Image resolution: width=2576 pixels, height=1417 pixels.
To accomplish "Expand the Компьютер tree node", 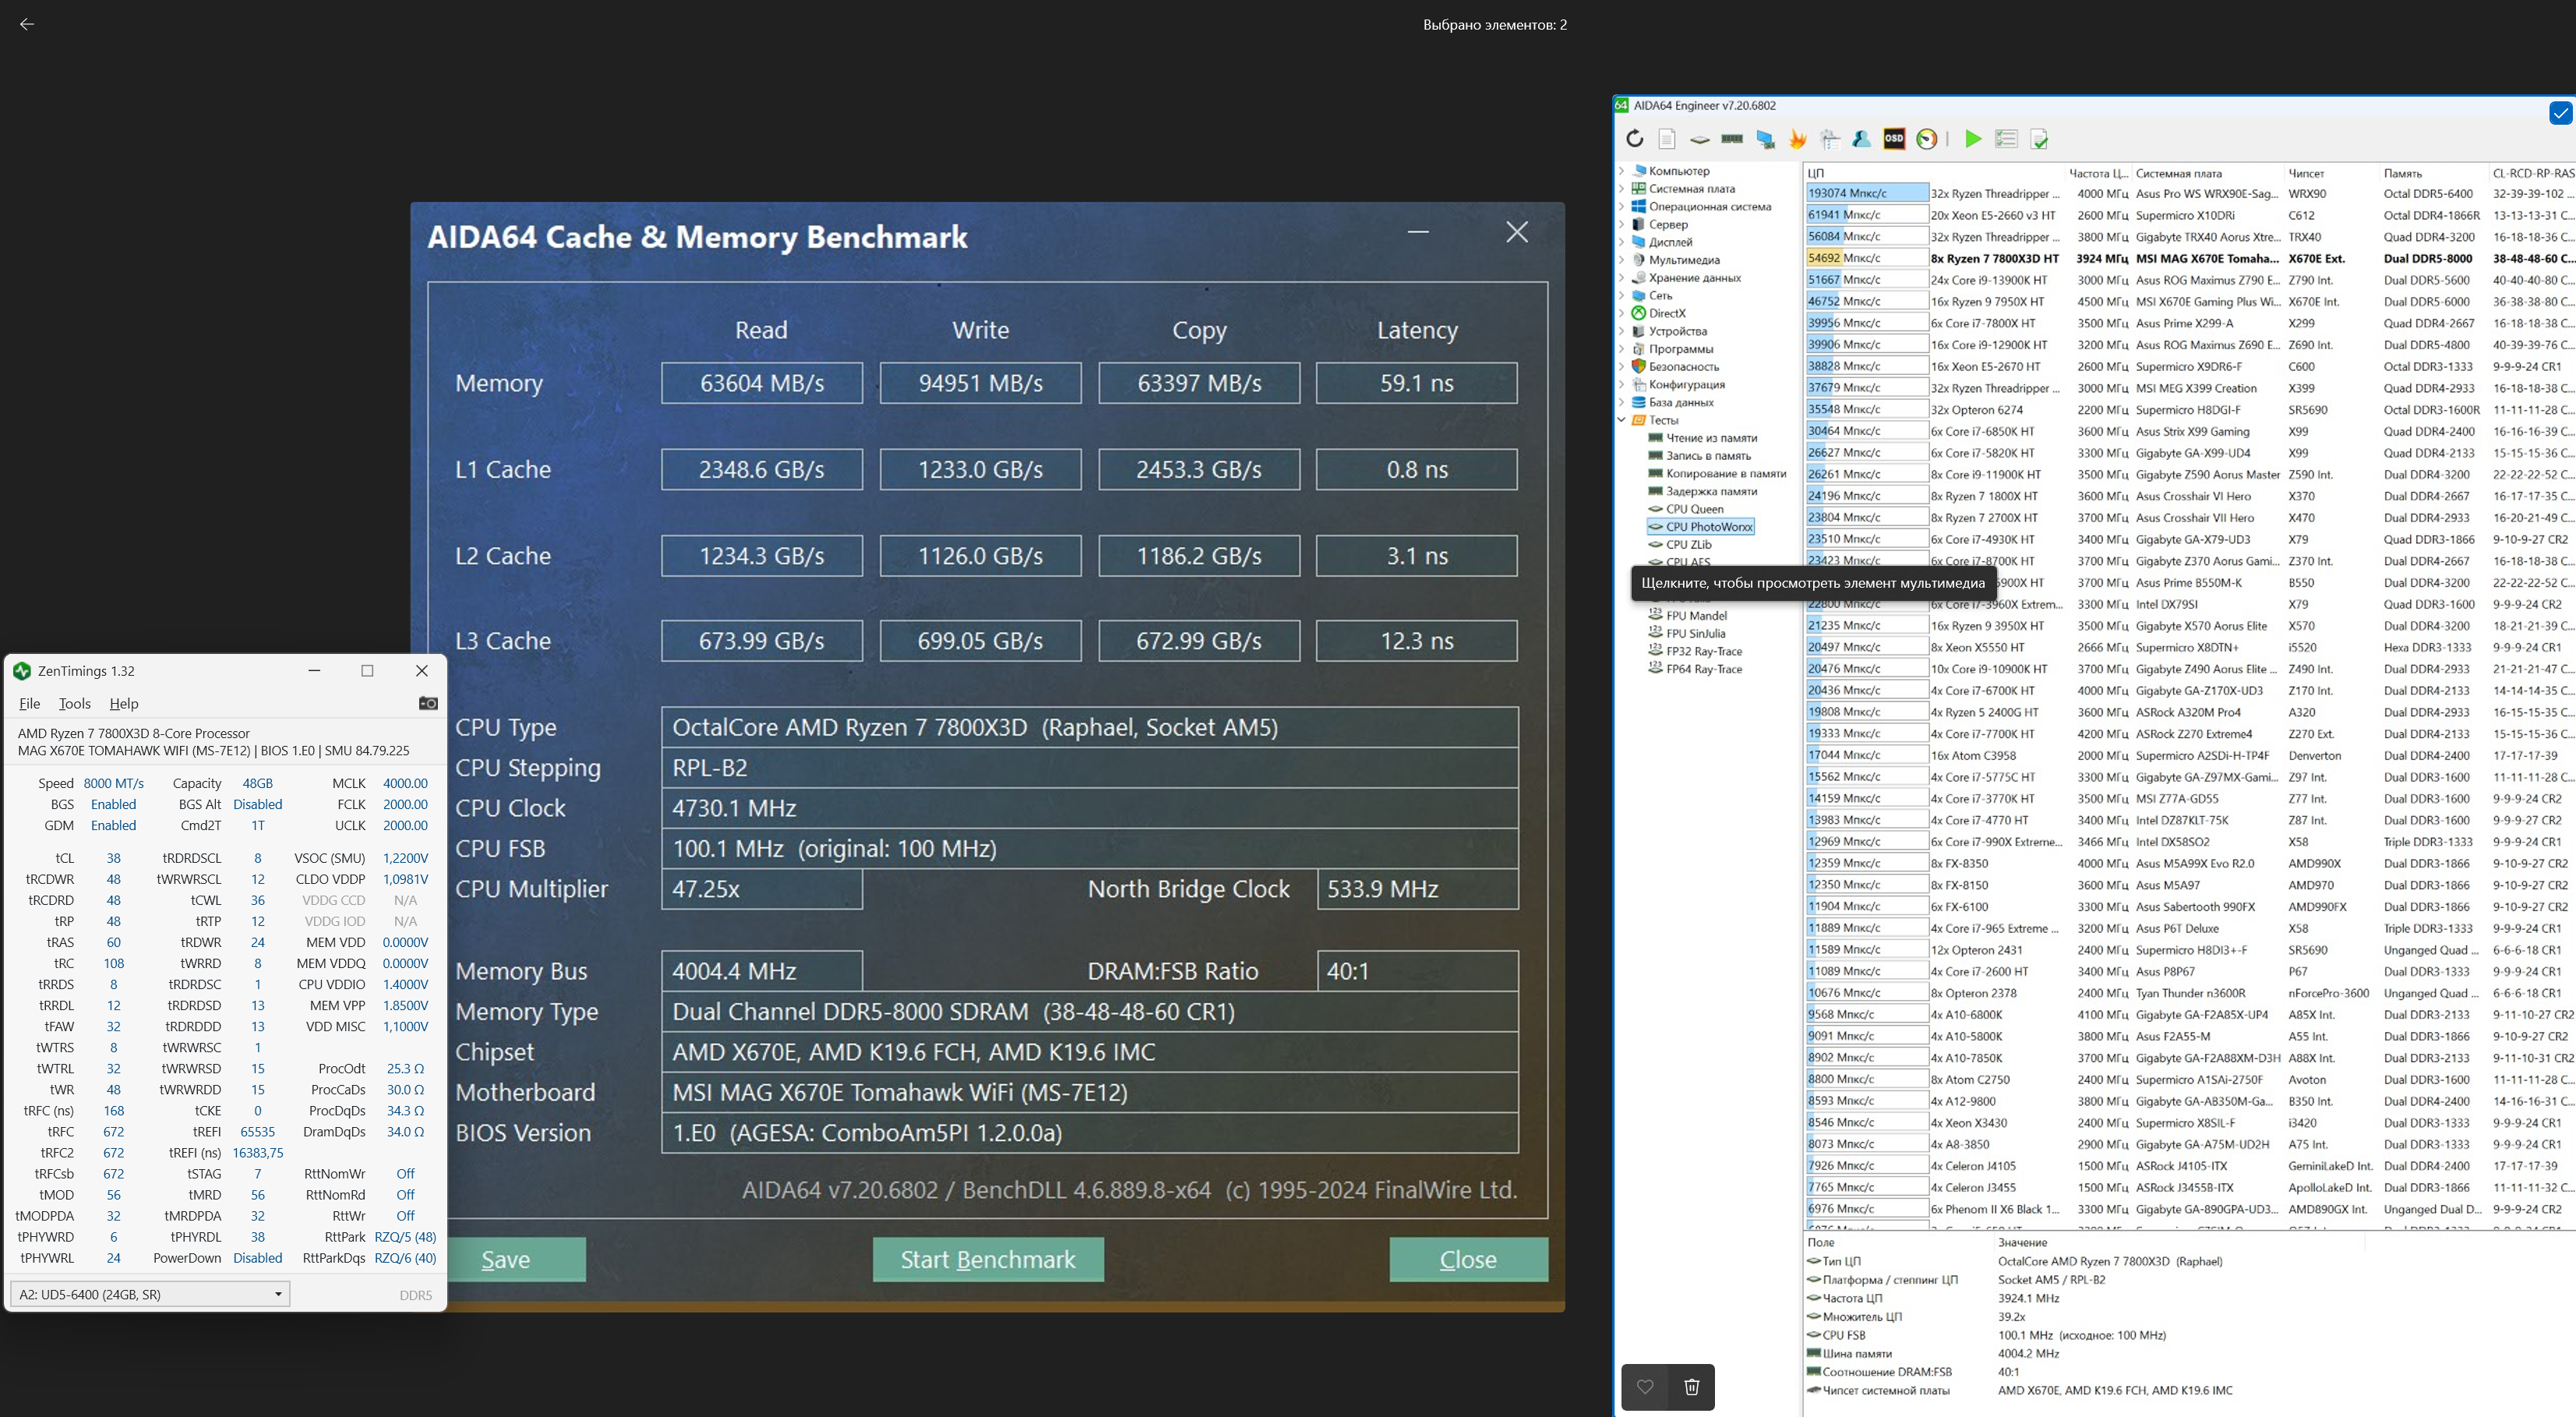I will [x=1622, y=171].
